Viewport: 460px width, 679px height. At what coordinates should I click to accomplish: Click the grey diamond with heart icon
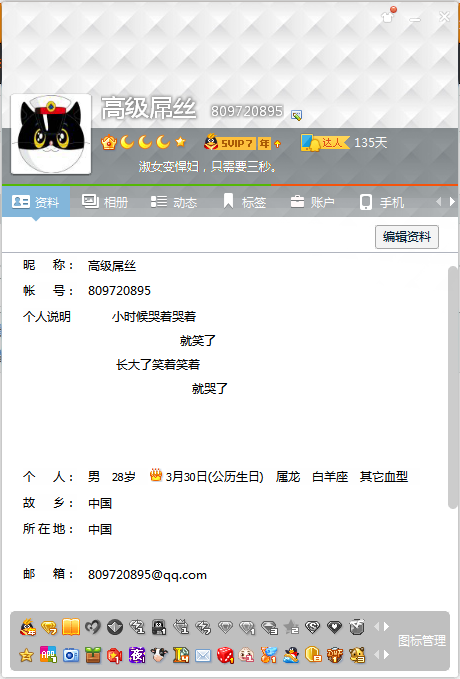coord(334,627)
